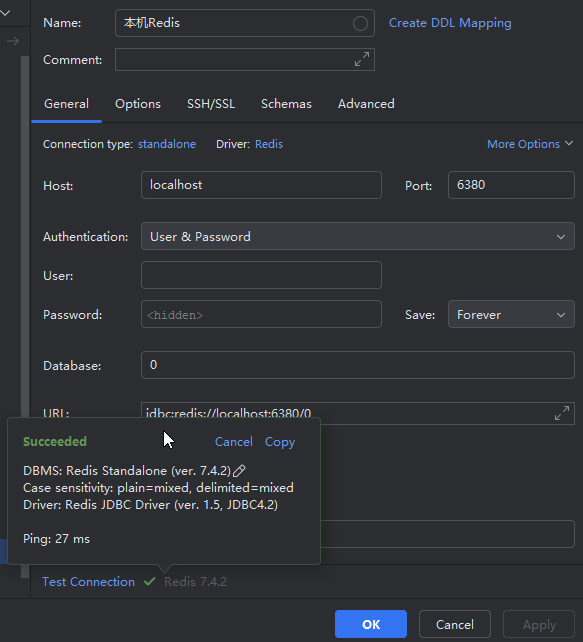583x642 pixels.
Task: Expand More Options menu
Action: pyautogui.click(x=530, y=144)
